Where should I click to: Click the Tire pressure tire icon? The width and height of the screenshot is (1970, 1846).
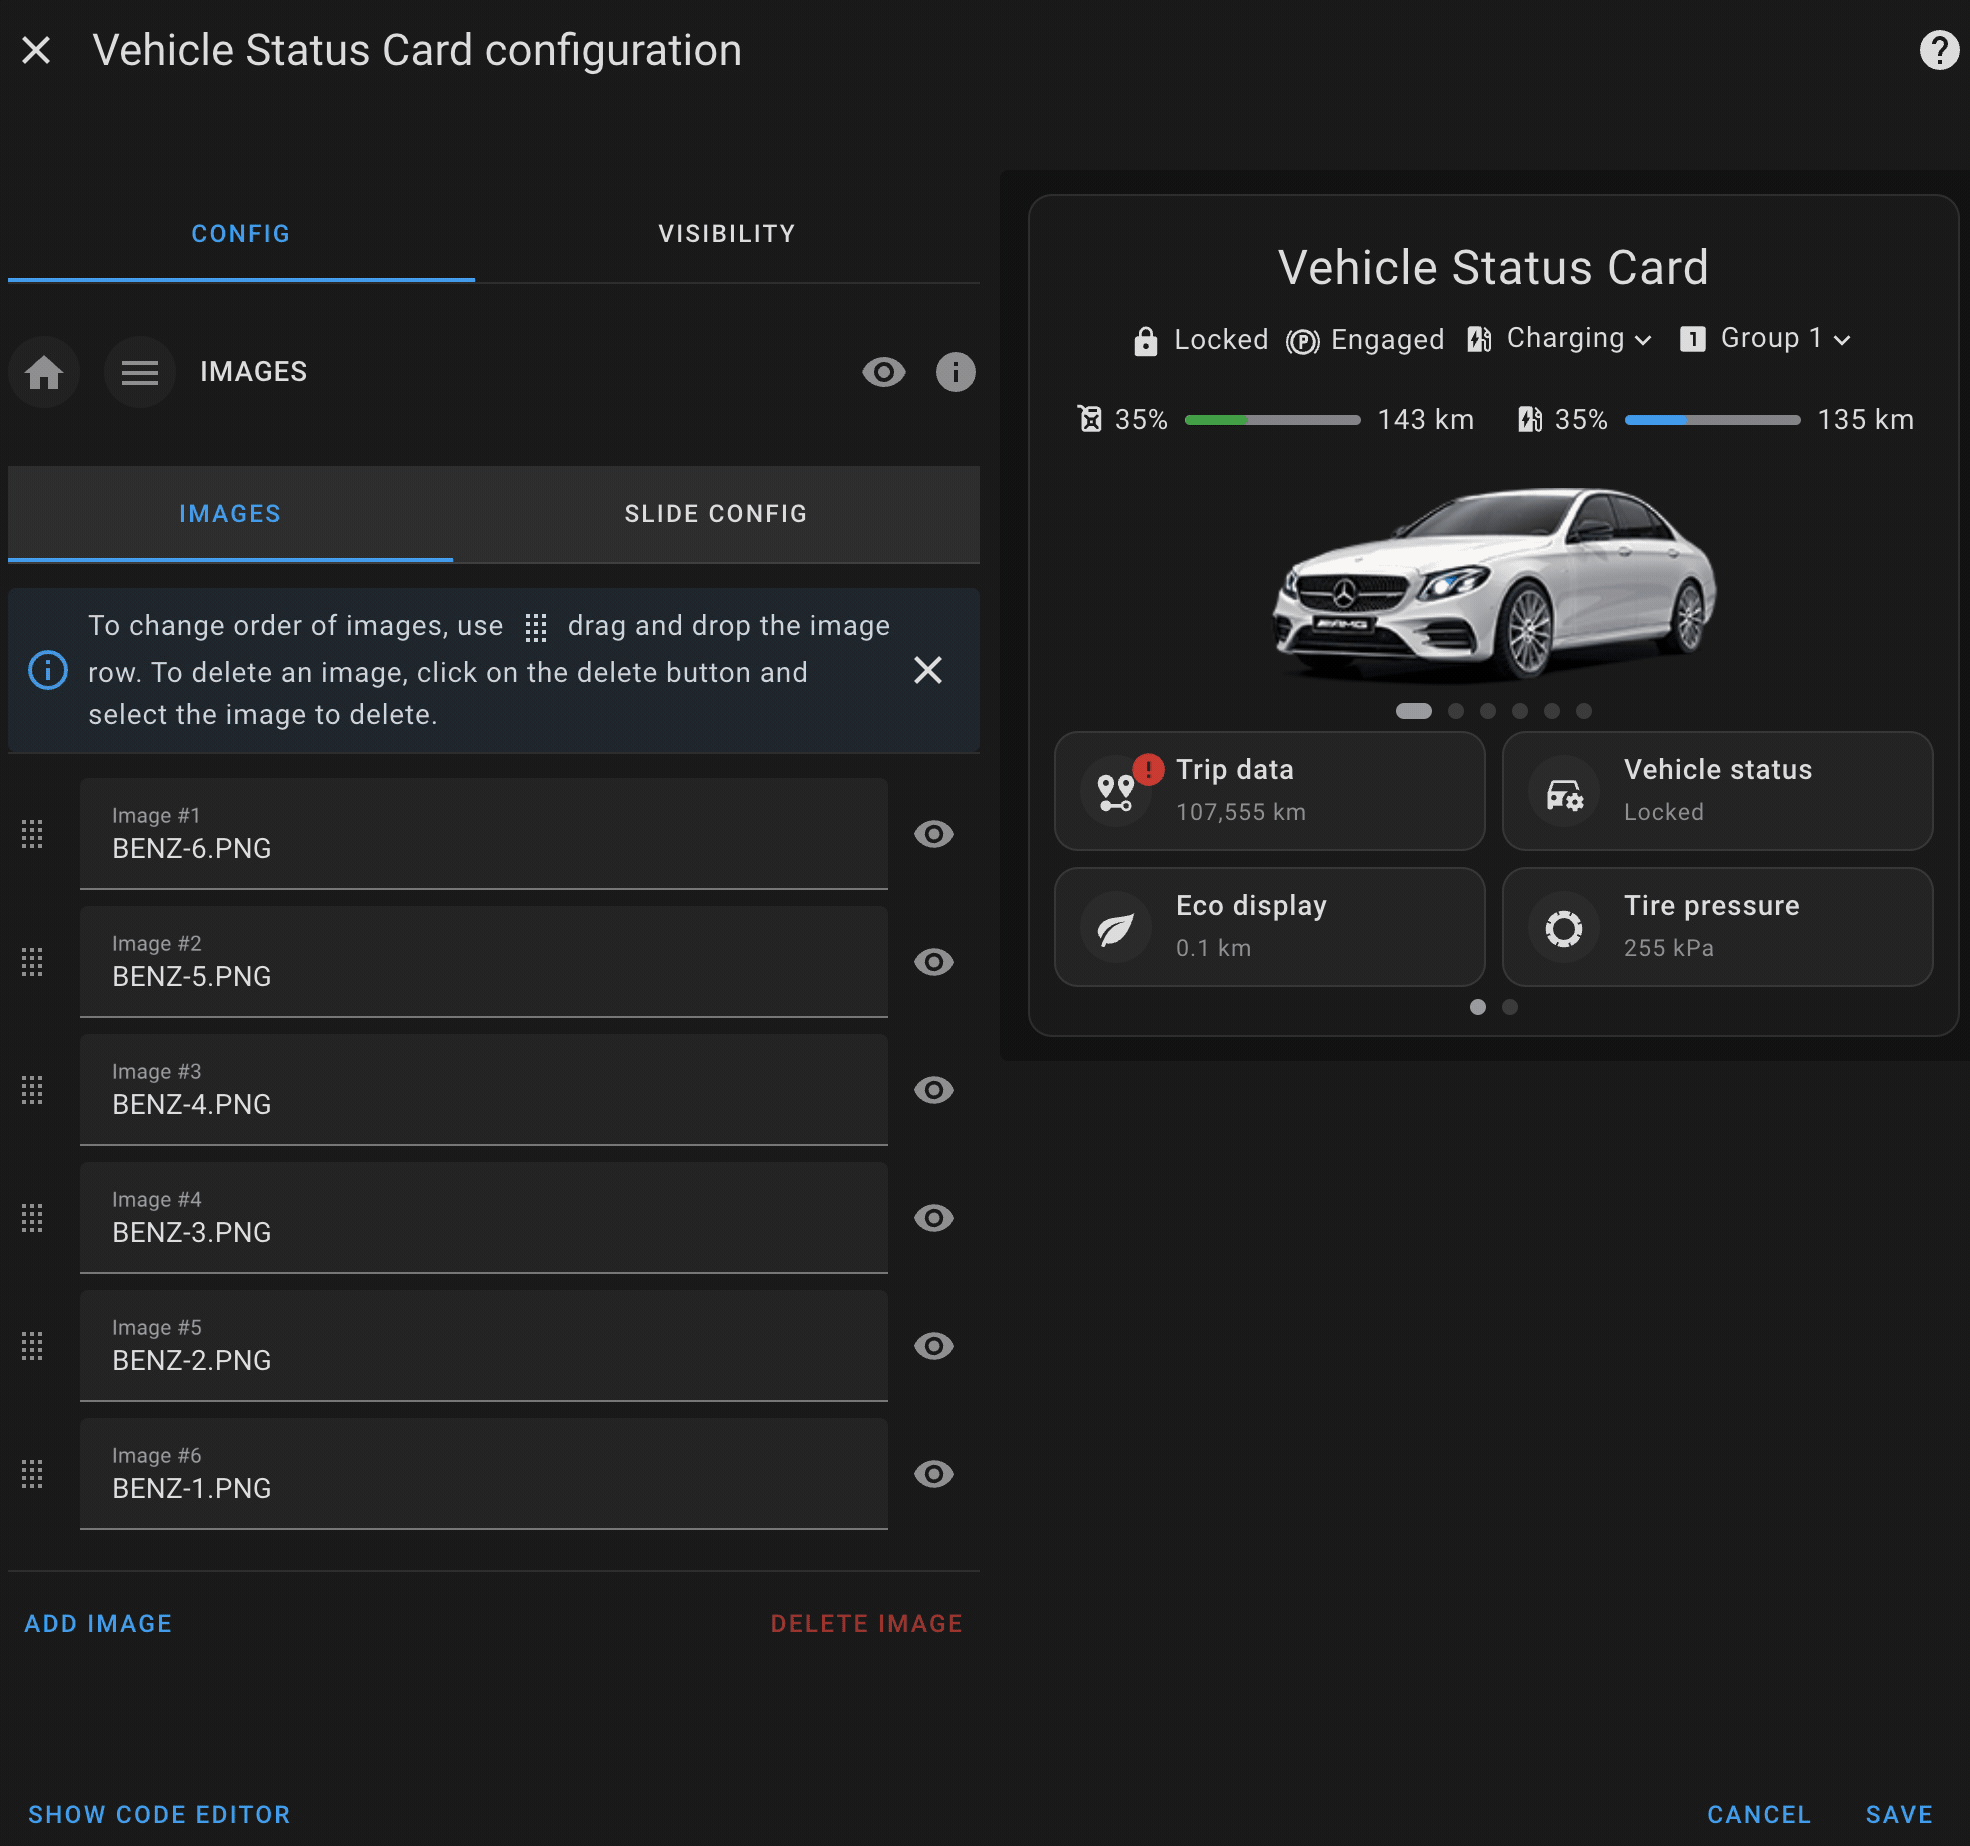[1564, 928]
